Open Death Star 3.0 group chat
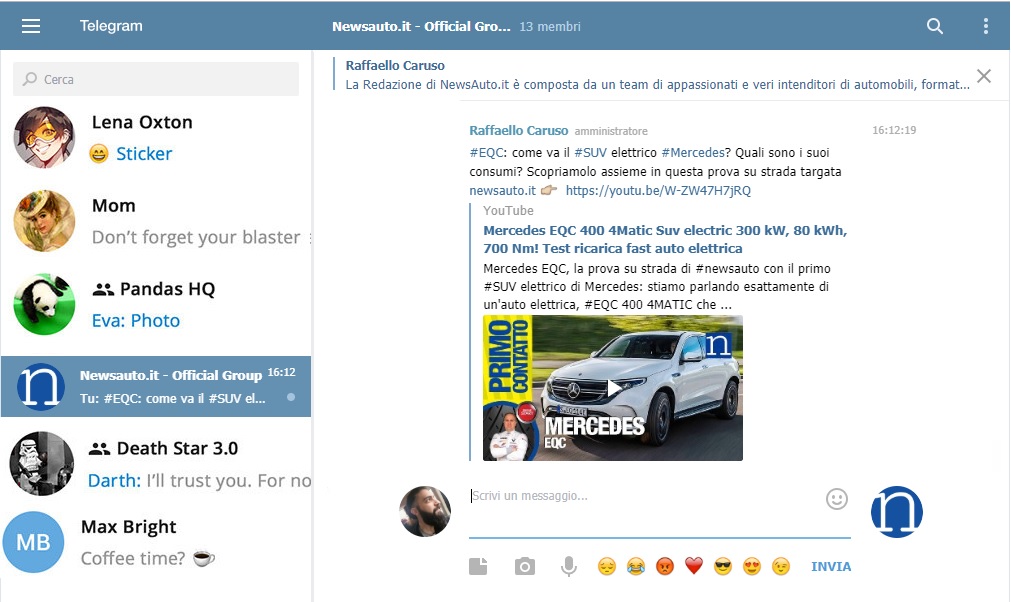1011x602 pixels. coord(156,463)
